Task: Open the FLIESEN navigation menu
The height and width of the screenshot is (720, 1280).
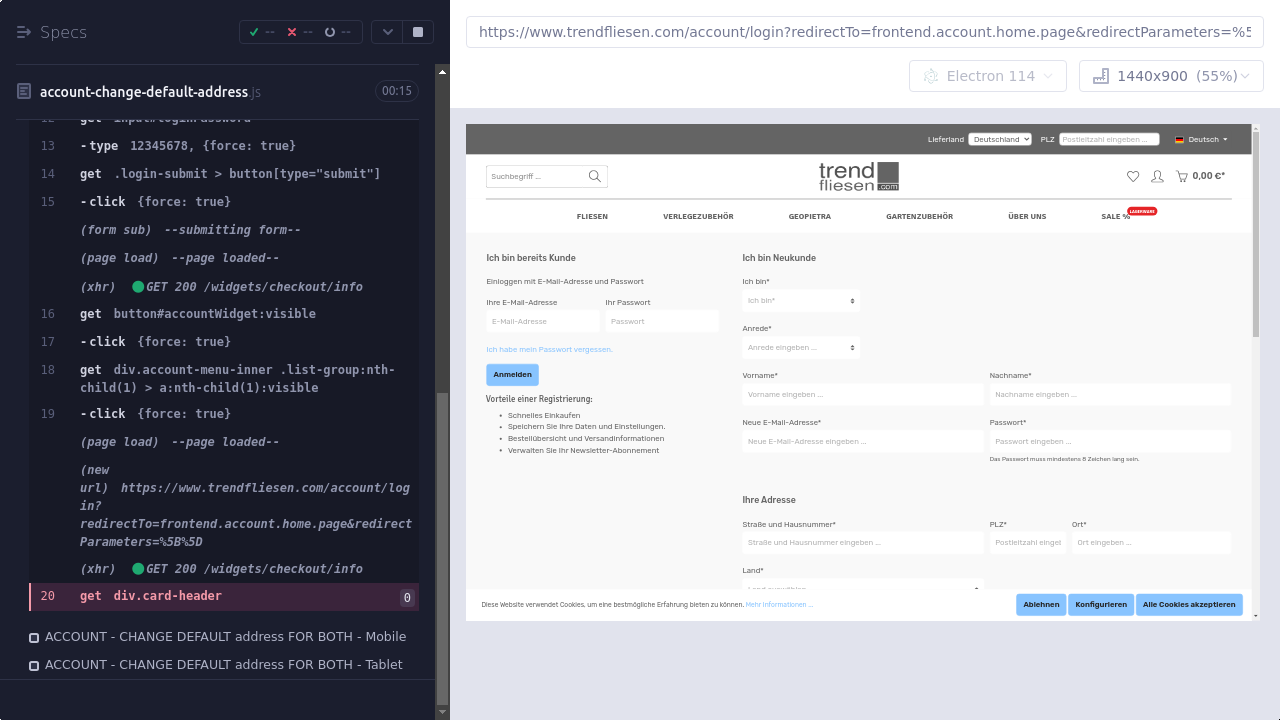Action: 592,217
